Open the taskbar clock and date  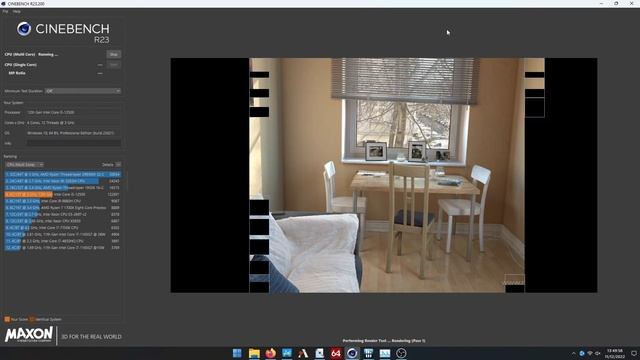pos(614,353)
